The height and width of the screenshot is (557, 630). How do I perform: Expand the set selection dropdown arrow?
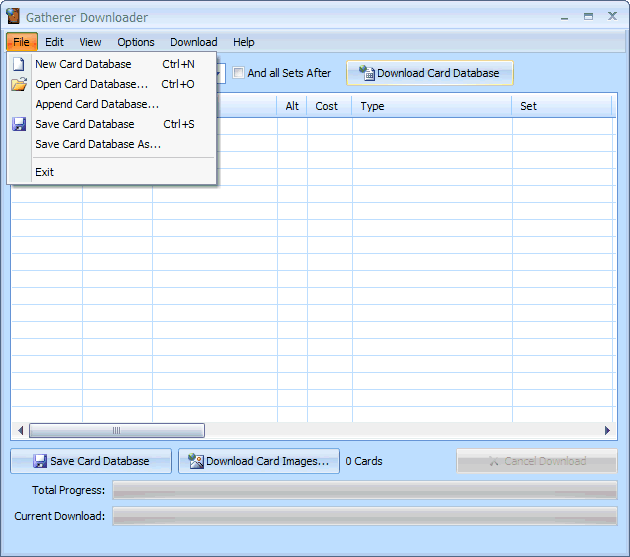219,73
